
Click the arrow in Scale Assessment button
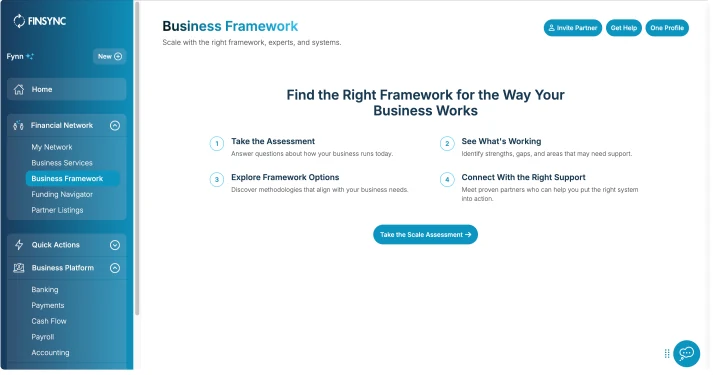(x=468, y=235)
